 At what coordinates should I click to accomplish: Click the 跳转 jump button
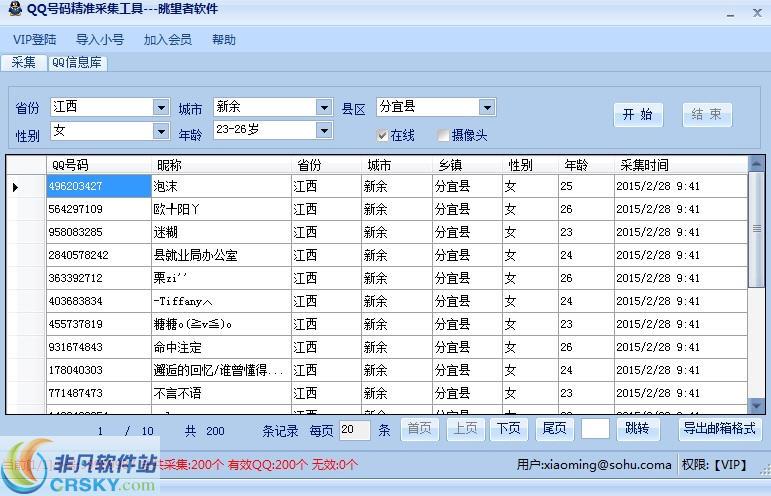[638, 429]
